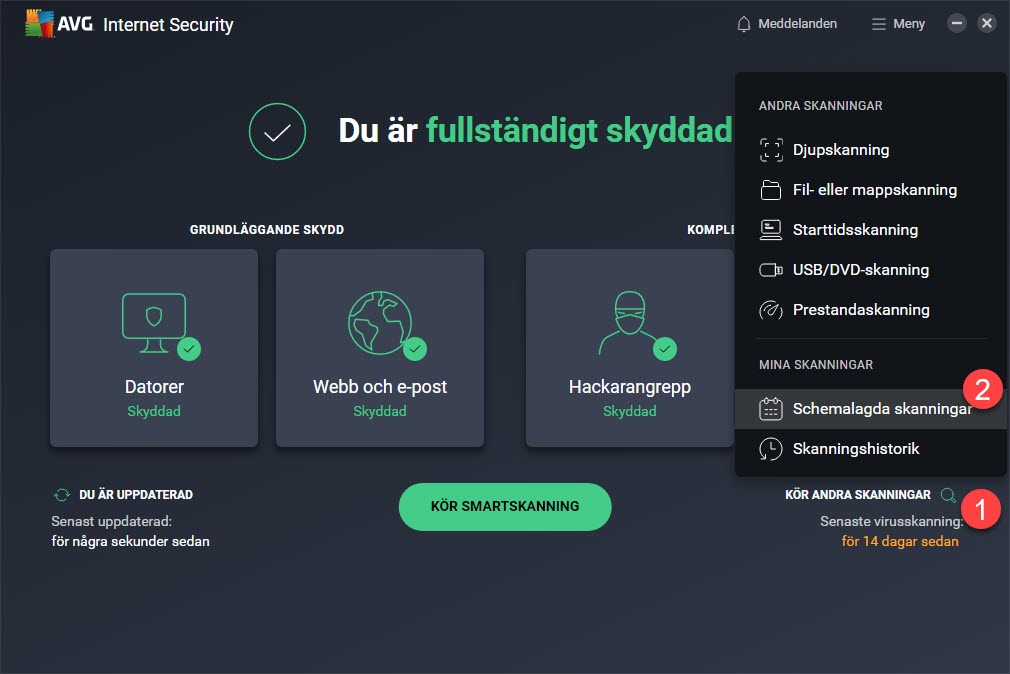1010x674 pixels.
Task: Choose USB/DVD-skanning option
Action: (871, 270)
